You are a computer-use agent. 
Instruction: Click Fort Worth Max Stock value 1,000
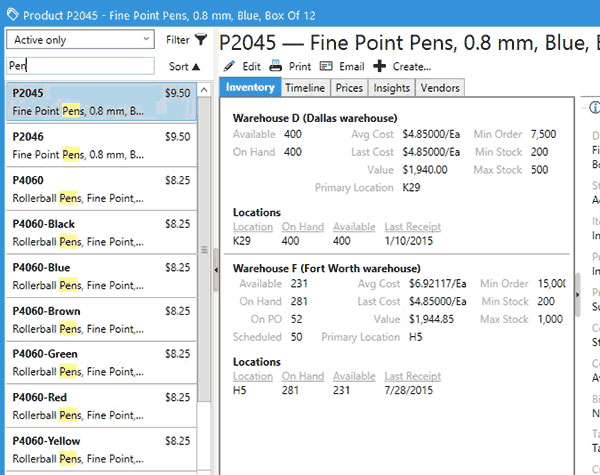point(550,319)
